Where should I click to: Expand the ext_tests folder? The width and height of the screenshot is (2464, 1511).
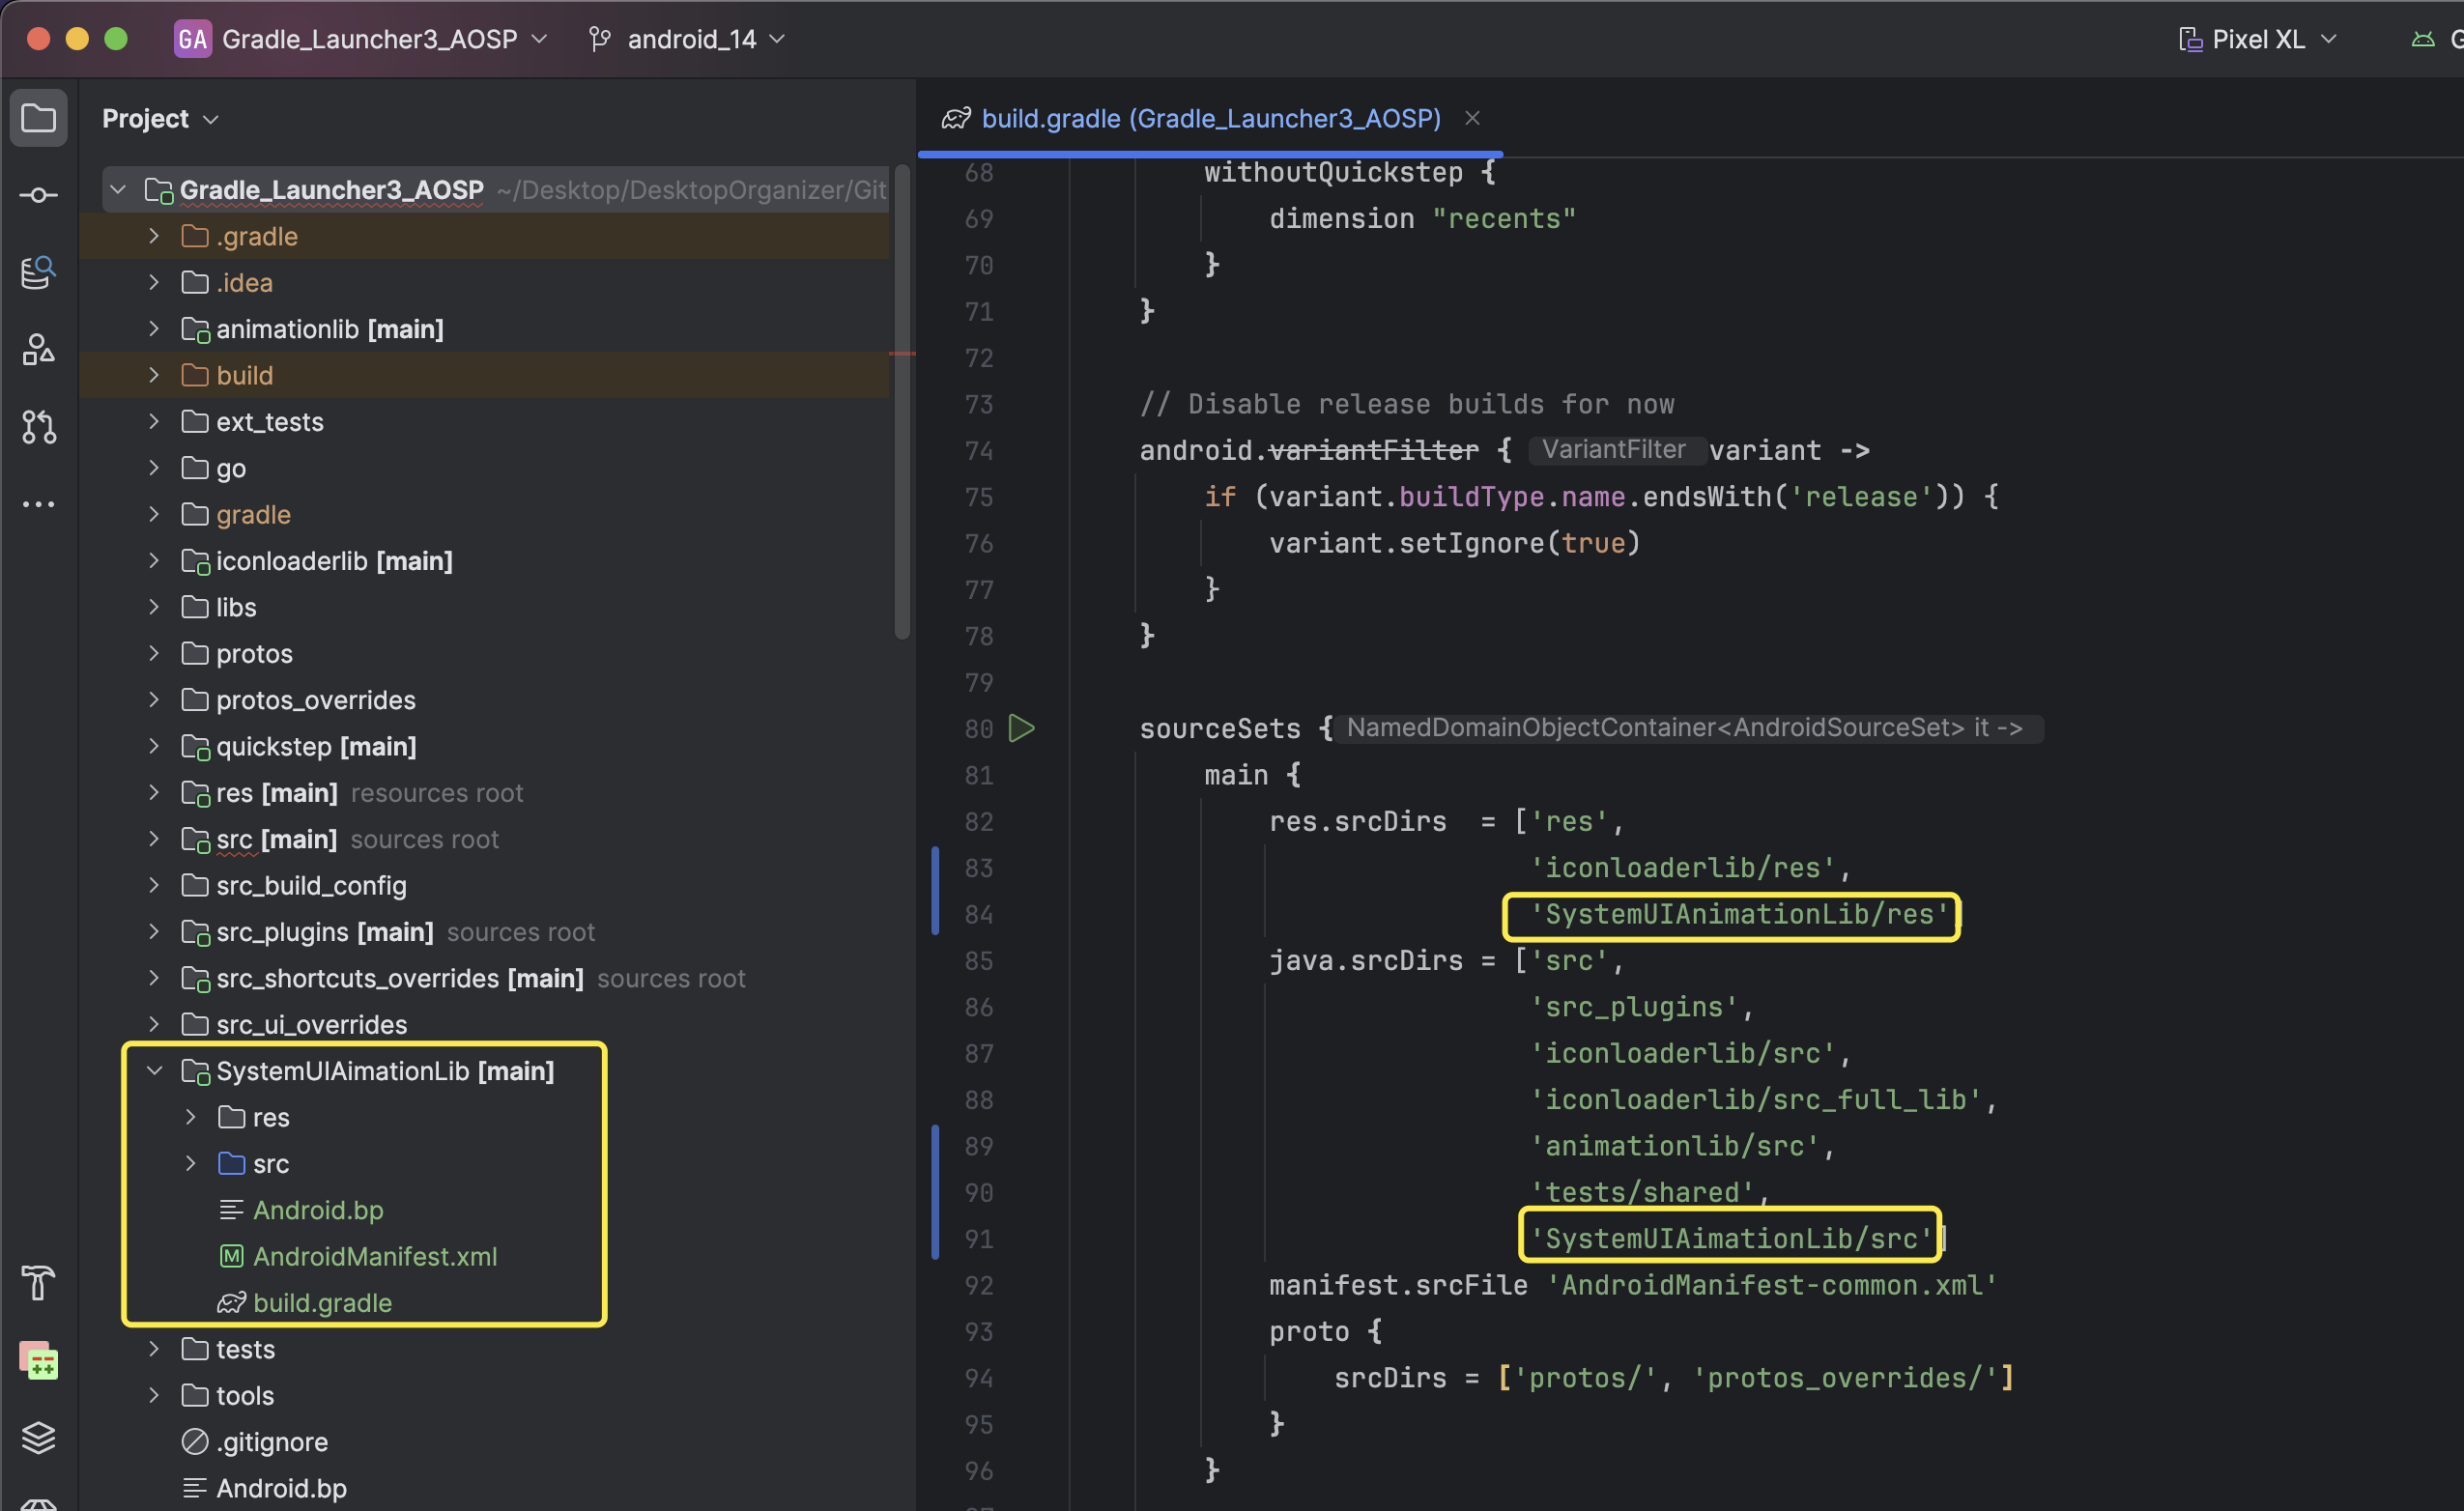[154, 421]
